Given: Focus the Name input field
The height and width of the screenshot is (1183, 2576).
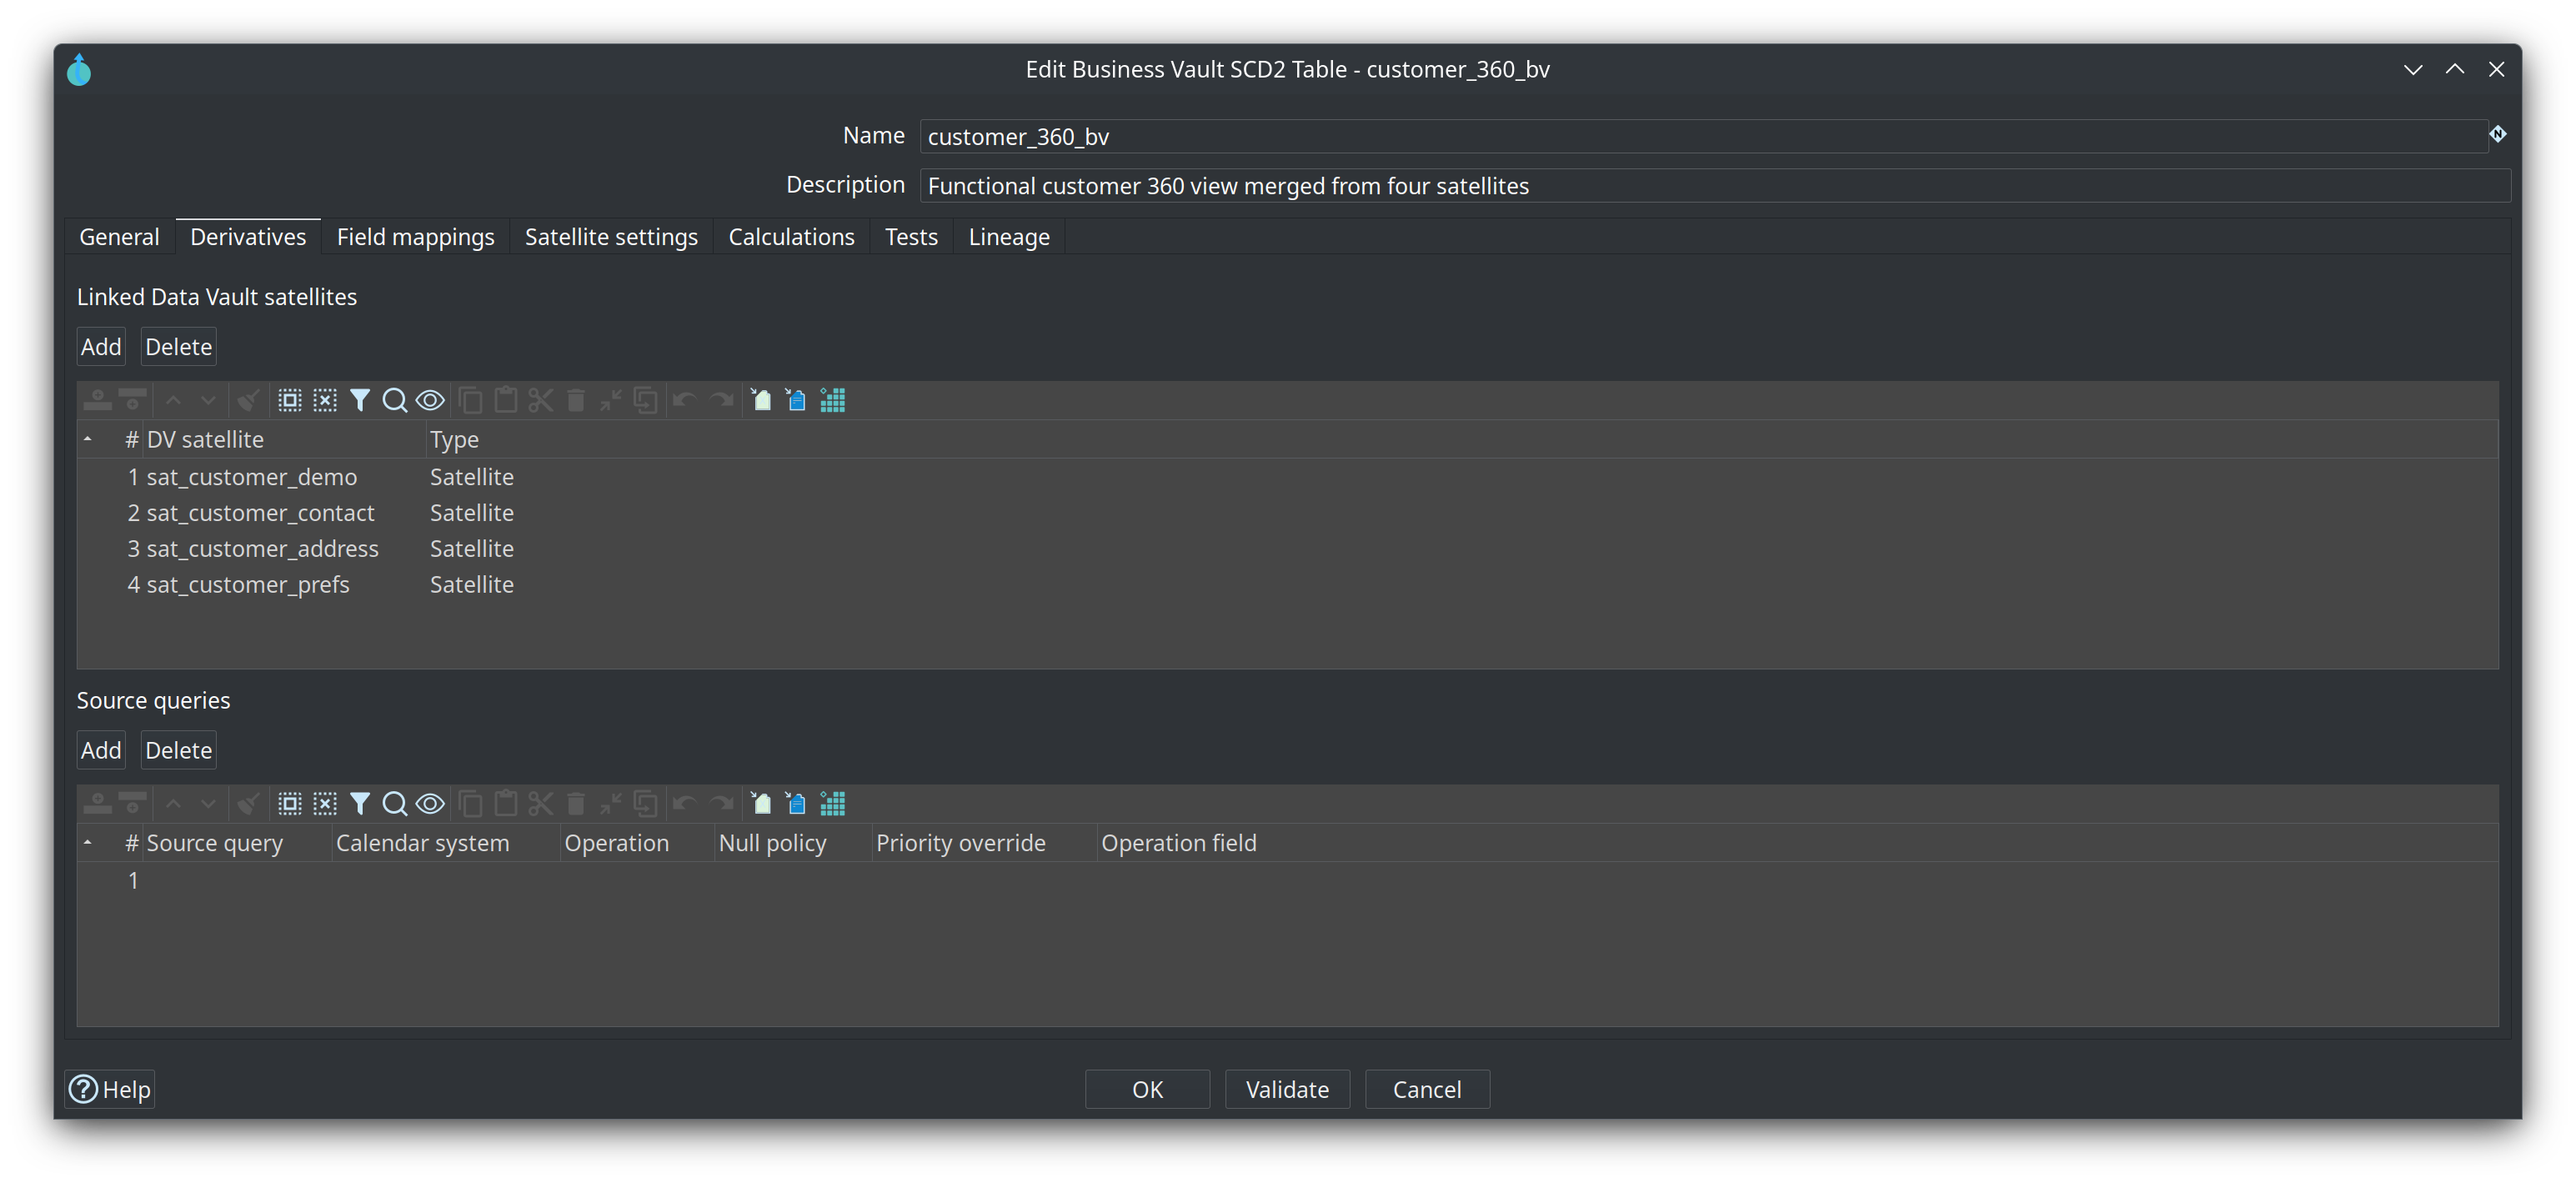Looking at the screenshot, I should click(1703, 136).
